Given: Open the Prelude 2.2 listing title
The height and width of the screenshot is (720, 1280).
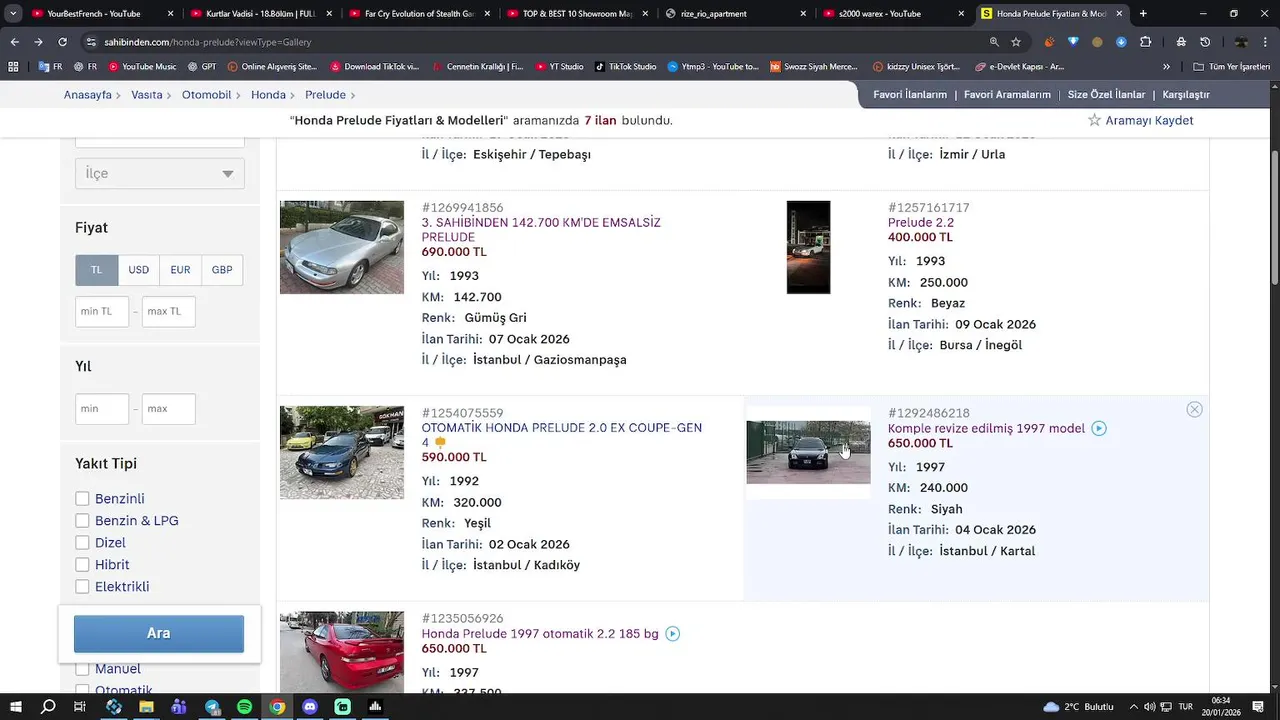Looking at the screenshot, I should [921, 223].
